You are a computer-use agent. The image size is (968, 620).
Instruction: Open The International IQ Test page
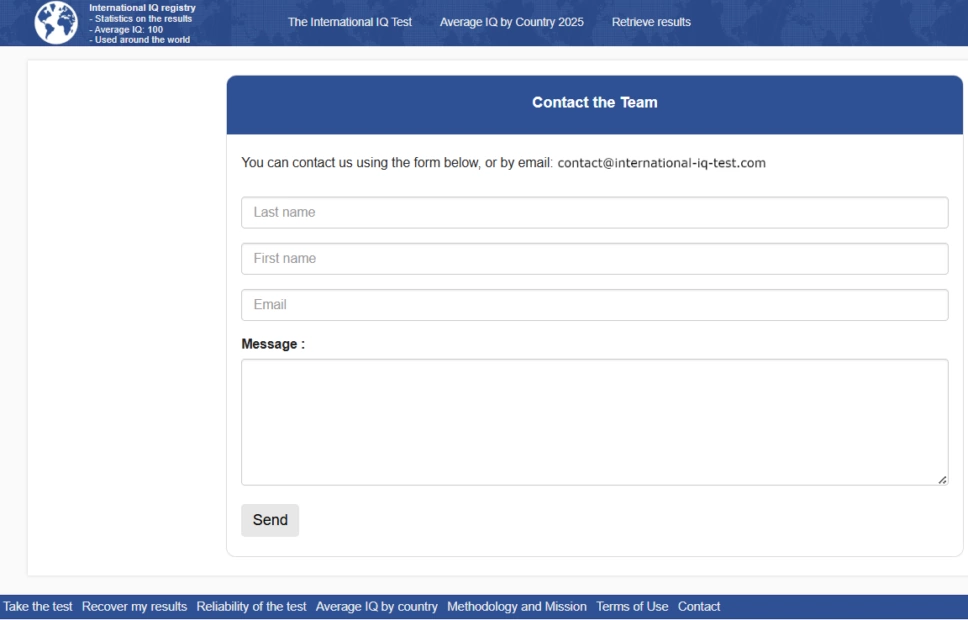349,22
